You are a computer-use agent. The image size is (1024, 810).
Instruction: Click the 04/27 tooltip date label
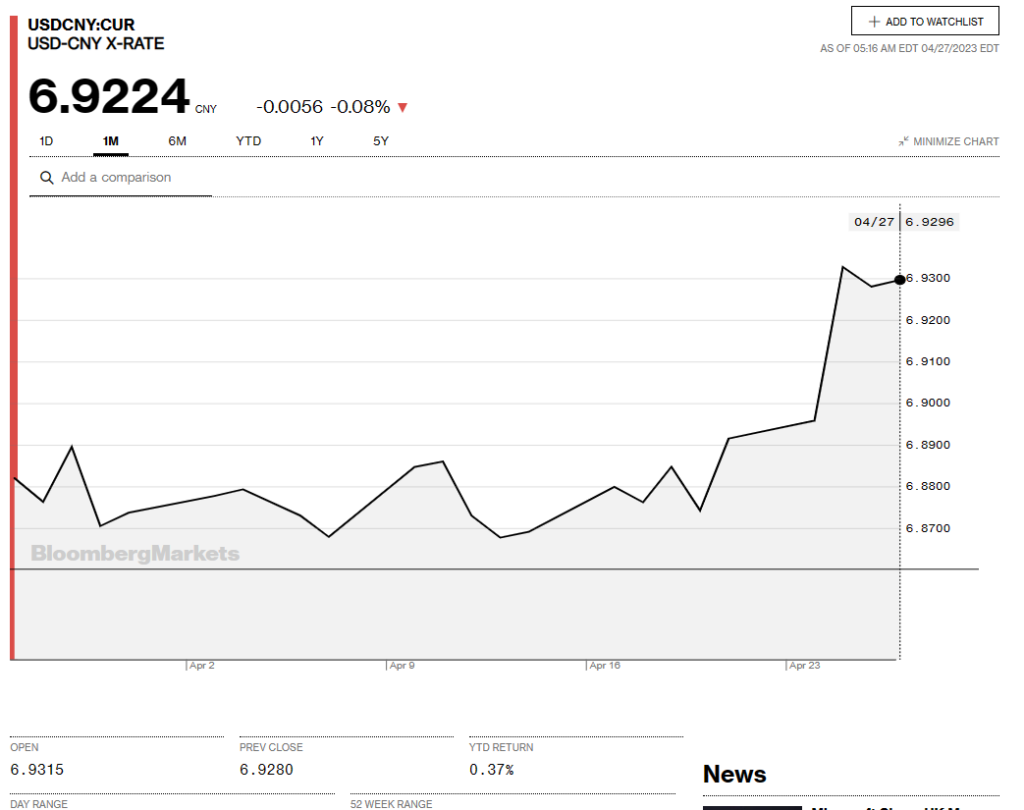873,222
